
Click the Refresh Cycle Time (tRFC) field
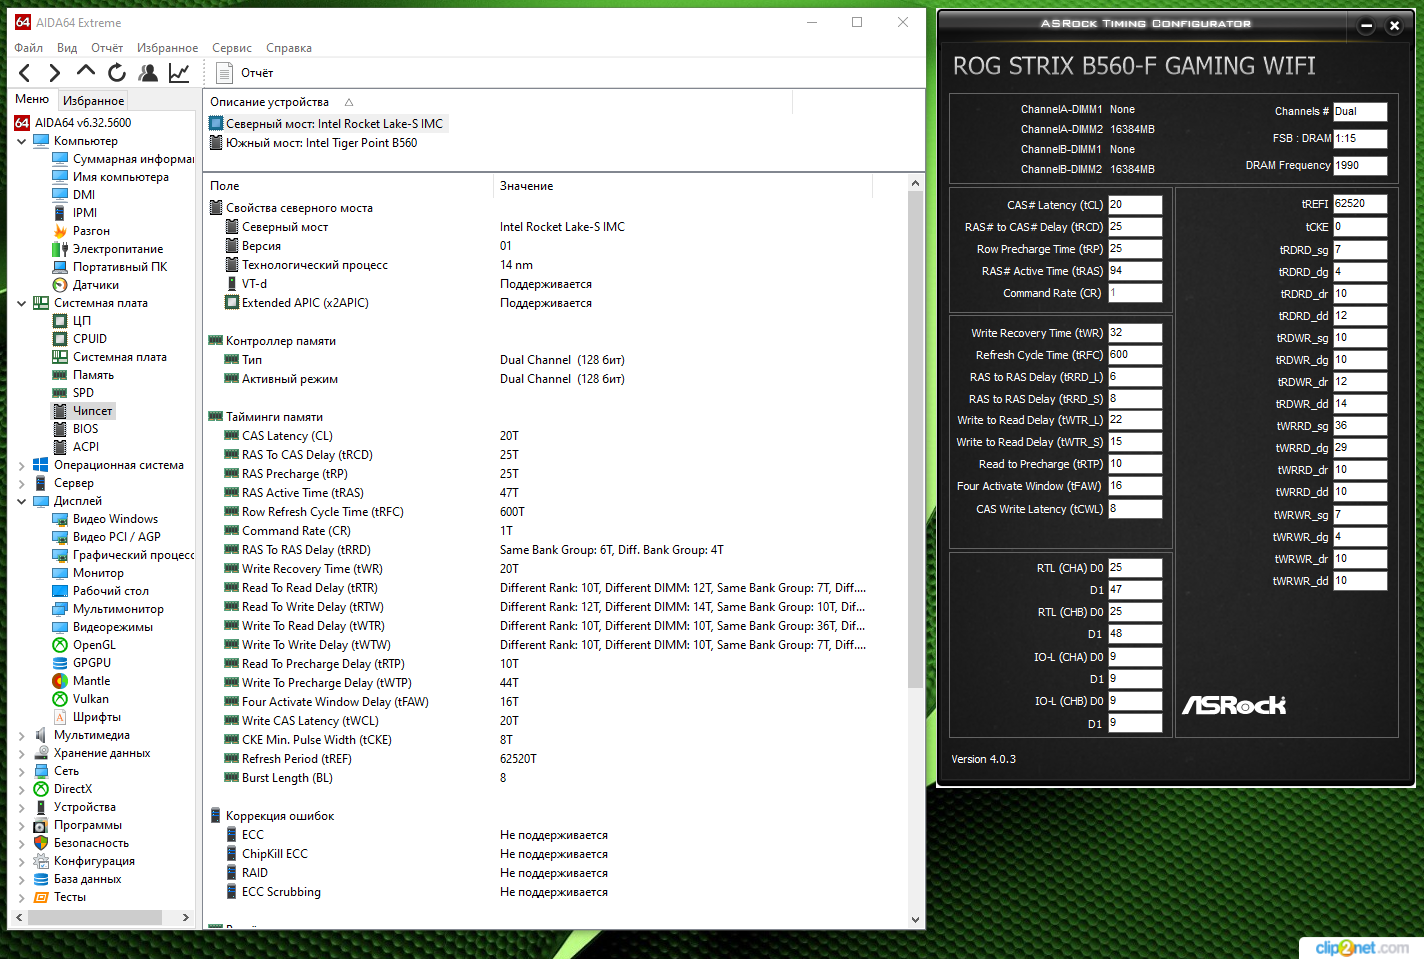click(1135, 355)
